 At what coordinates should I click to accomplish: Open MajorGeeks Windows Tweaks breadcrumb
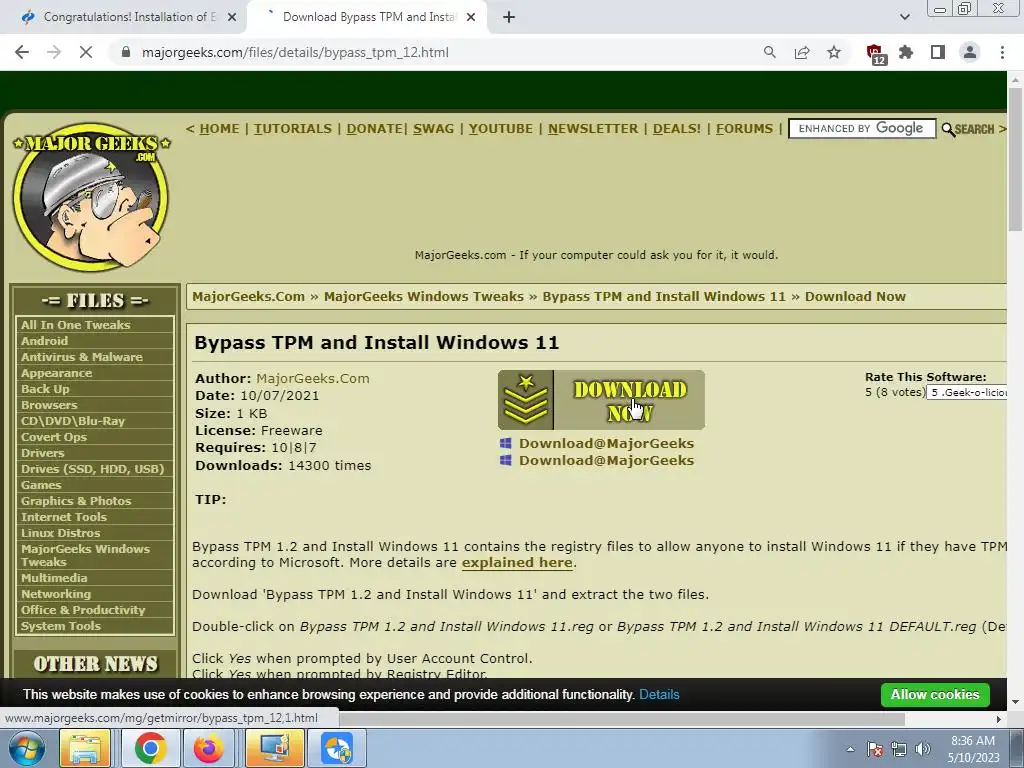424,296
